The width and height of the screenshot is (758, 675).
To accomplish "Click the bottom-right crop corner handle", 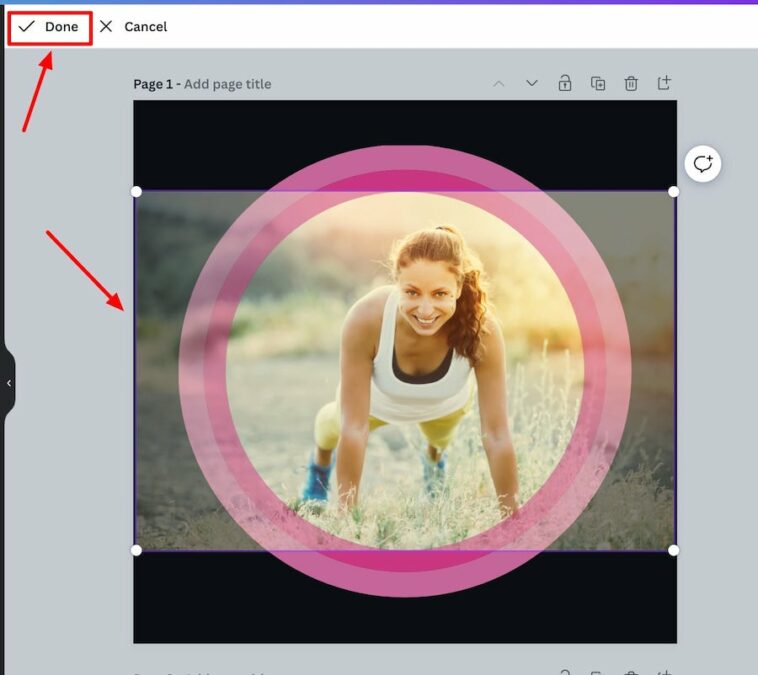I will (x=674, y=550).
